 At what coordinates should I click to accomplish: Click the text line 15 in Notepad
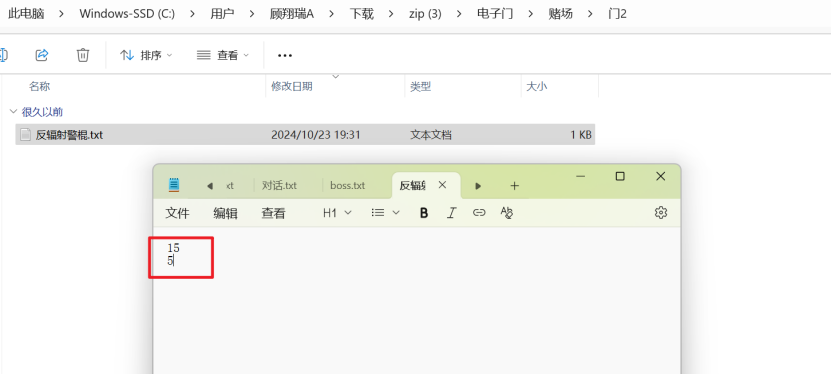click(x=173, y=247)
